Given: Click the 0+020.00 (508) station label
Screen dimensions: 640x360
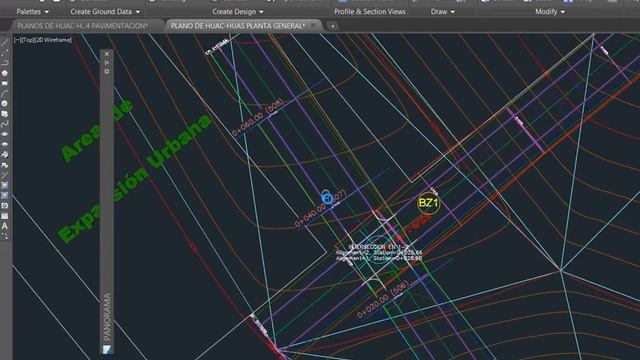Looking at the screenshot, I should [382, 300].
